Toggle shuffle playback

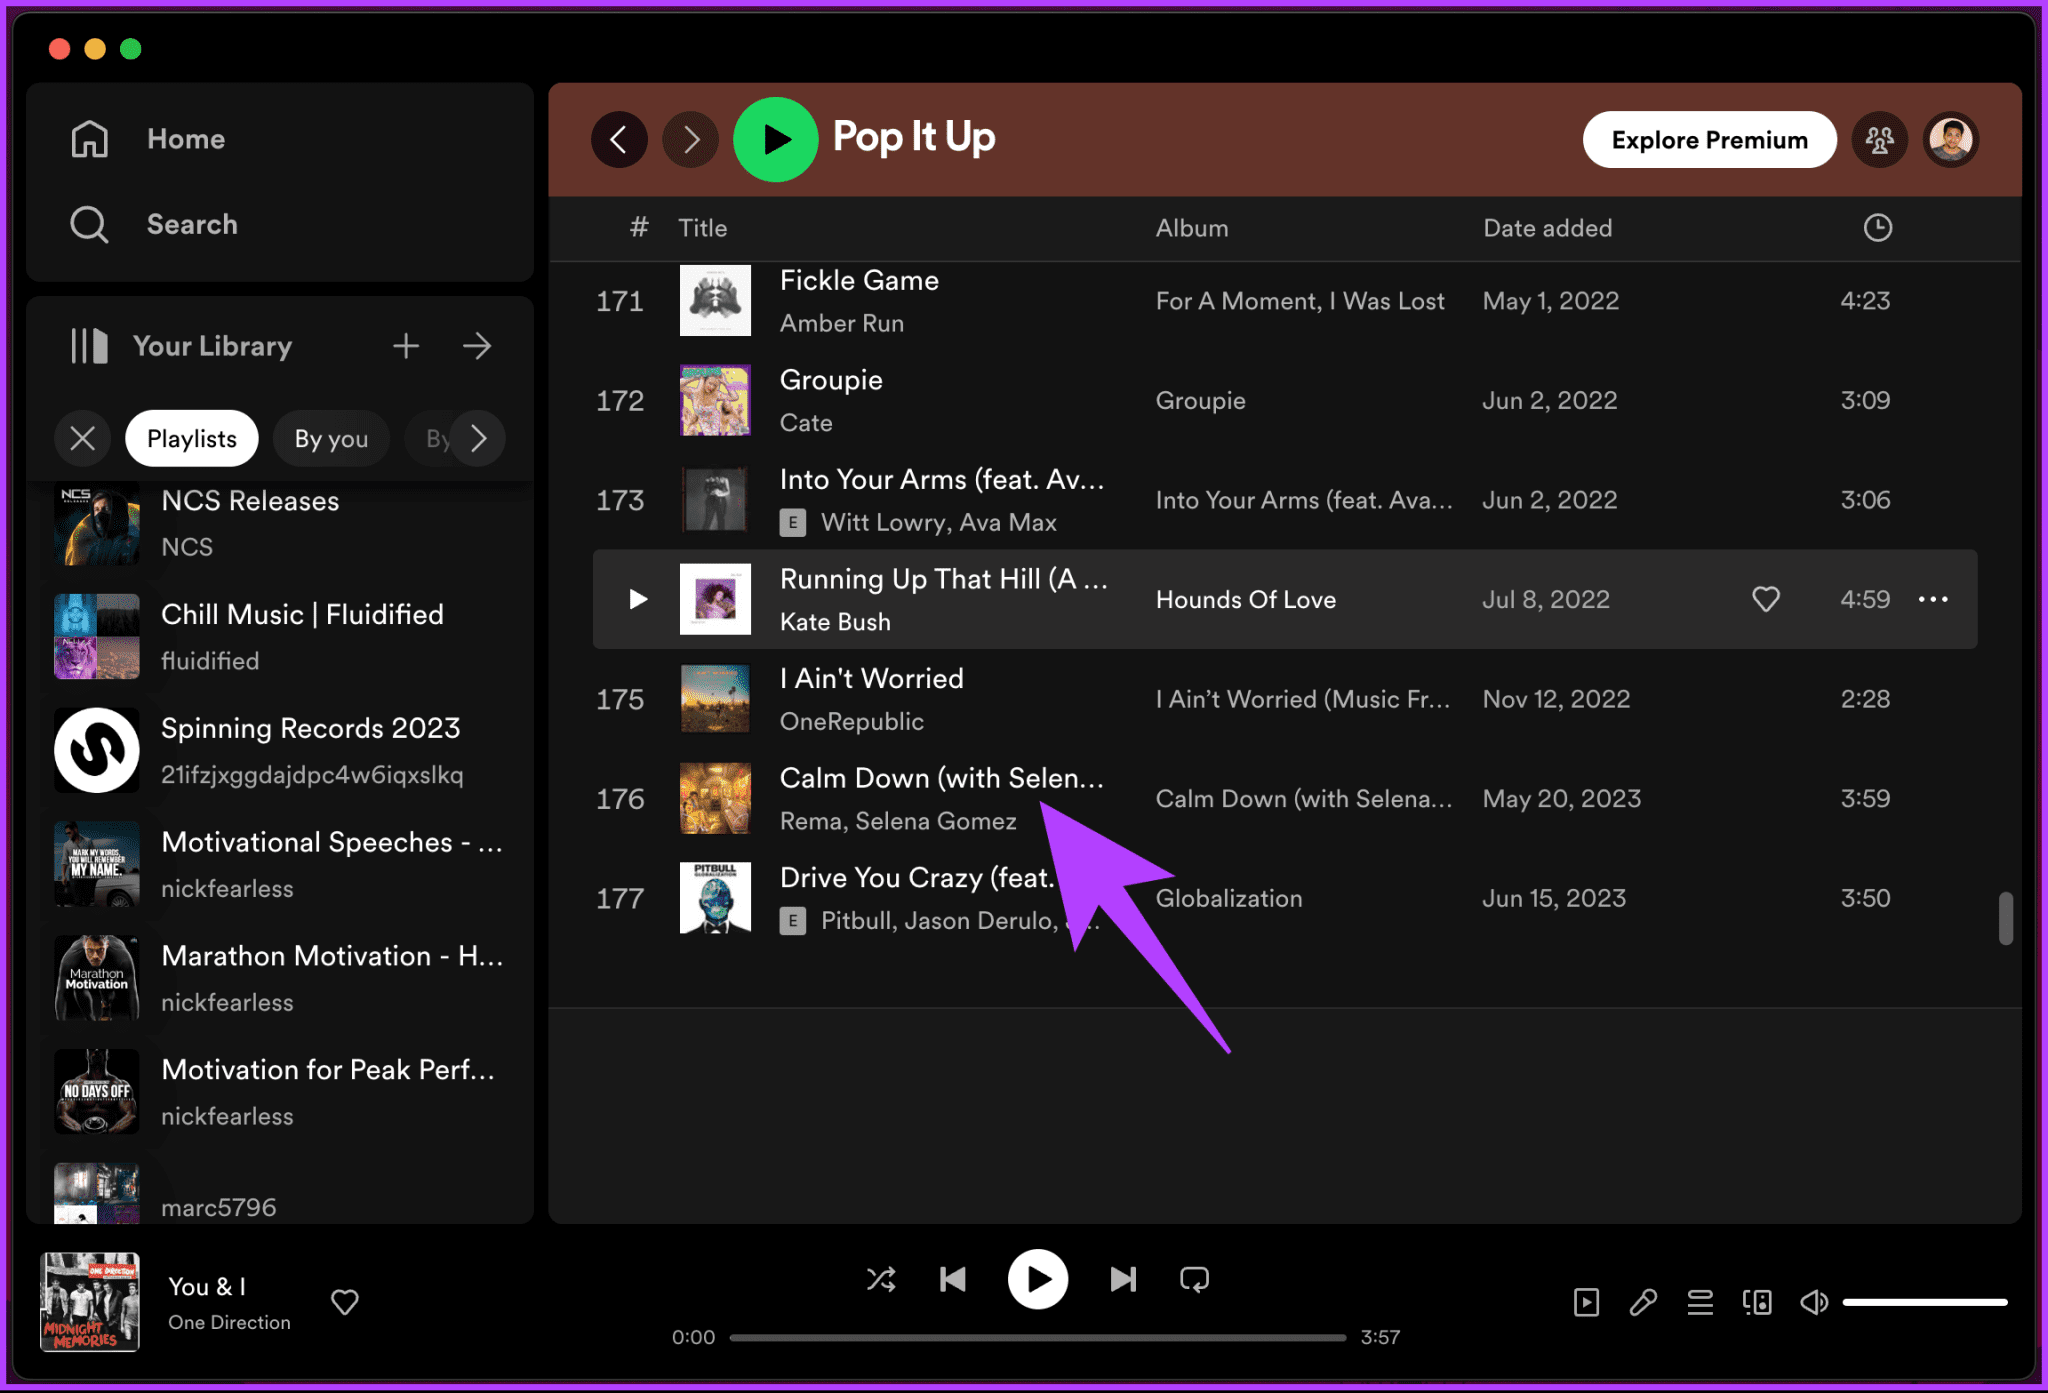pos(881,1279)
